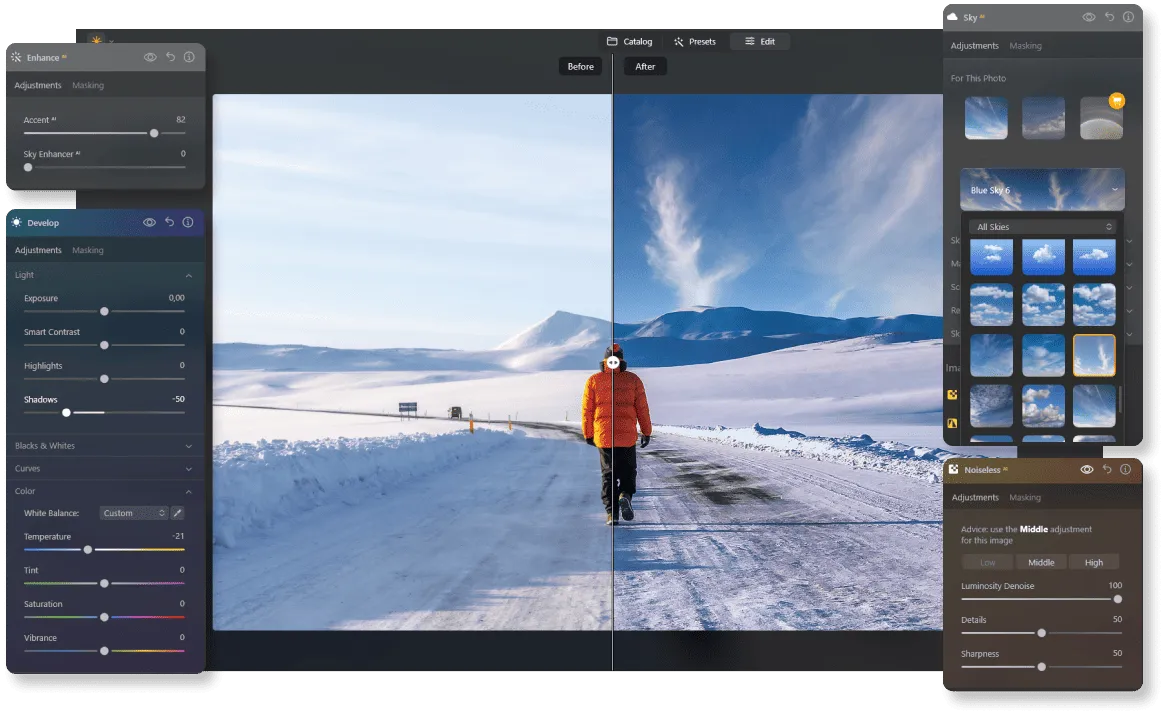Select the Sky AI cloud panel icon

(x=953, y=15)
